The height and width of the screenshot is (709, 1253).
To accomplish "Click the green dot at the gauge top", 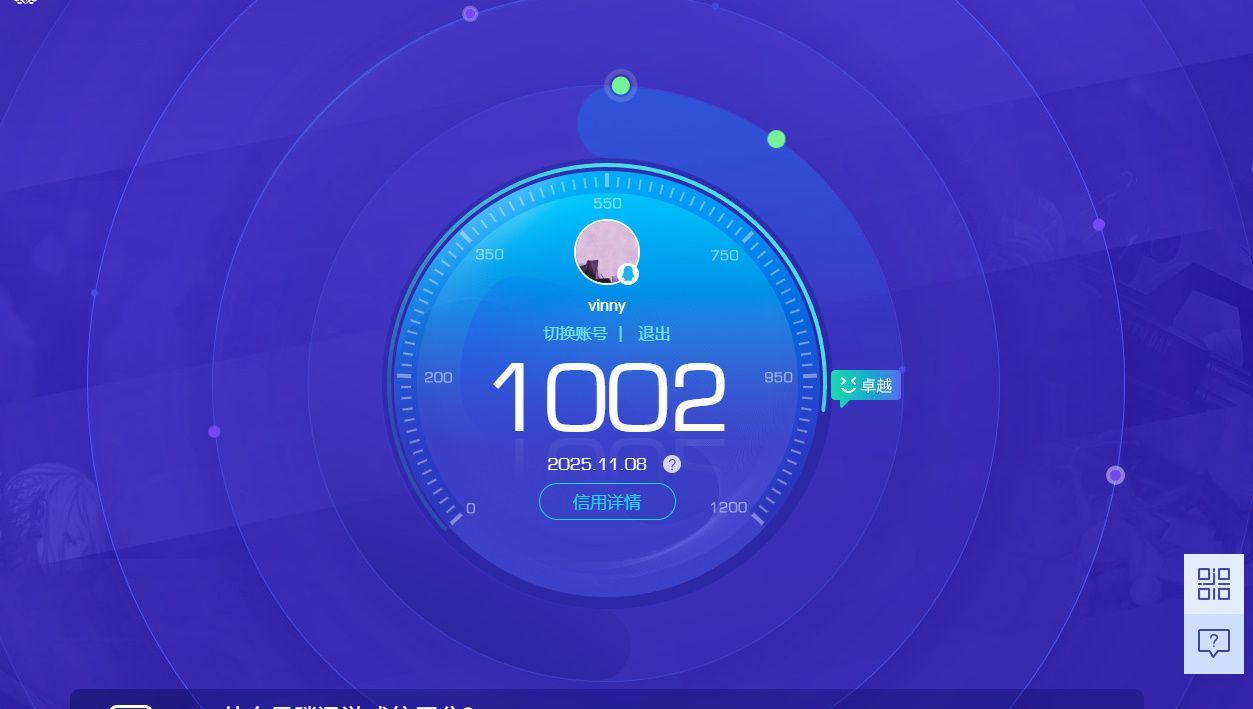I will (x=620, y=86).
